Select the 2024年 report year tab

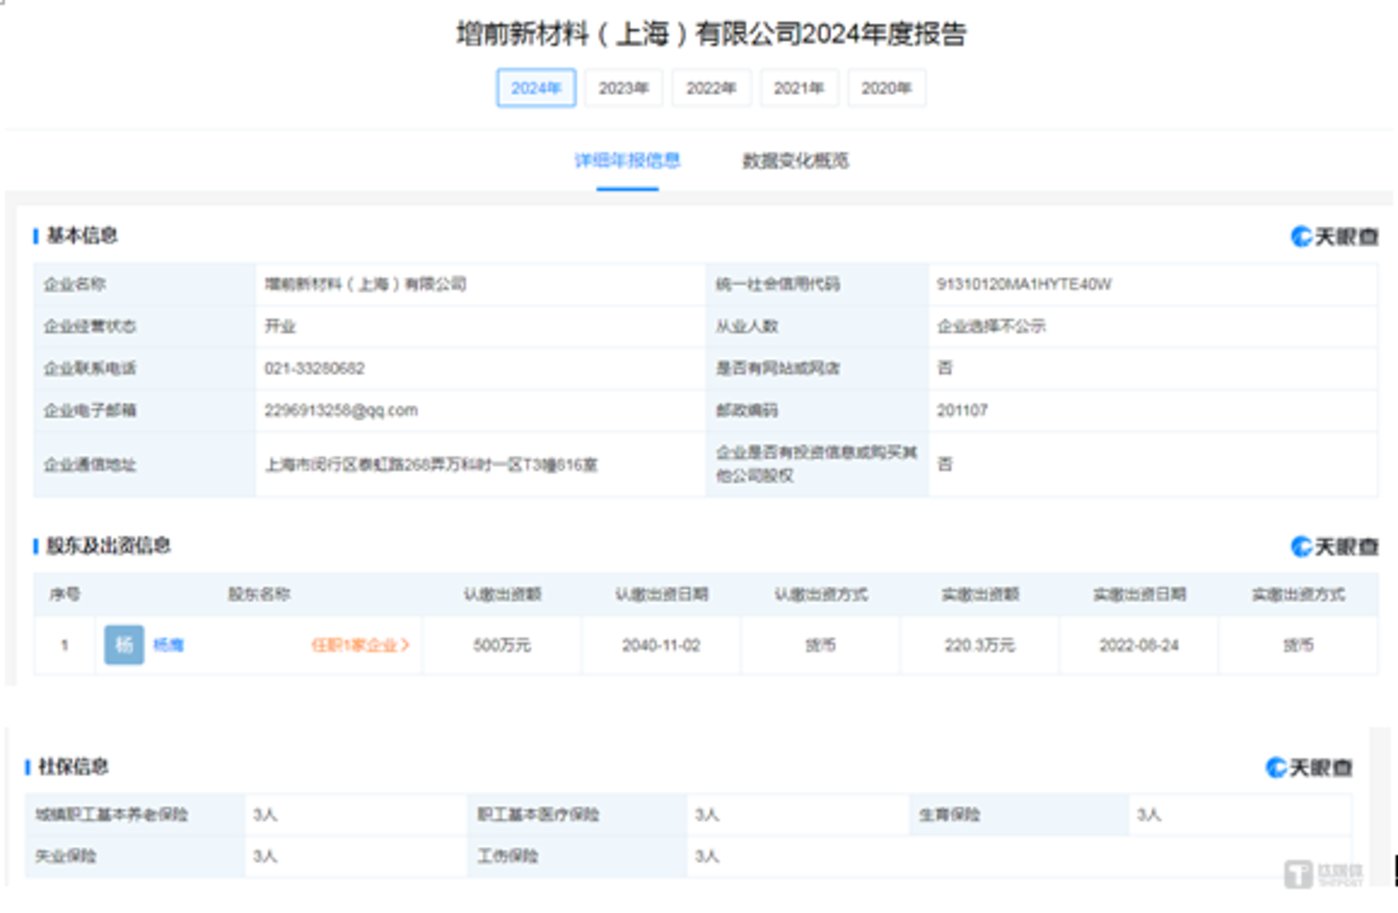point(536,88)
